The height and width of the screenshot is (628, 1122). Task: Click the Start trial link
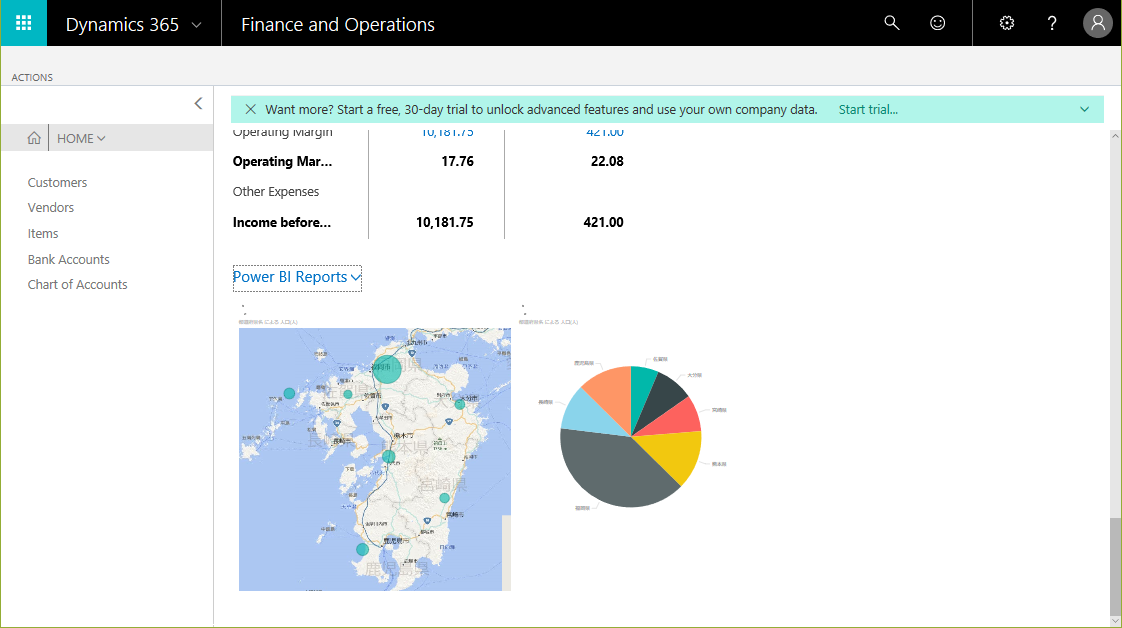coord(868,109)
